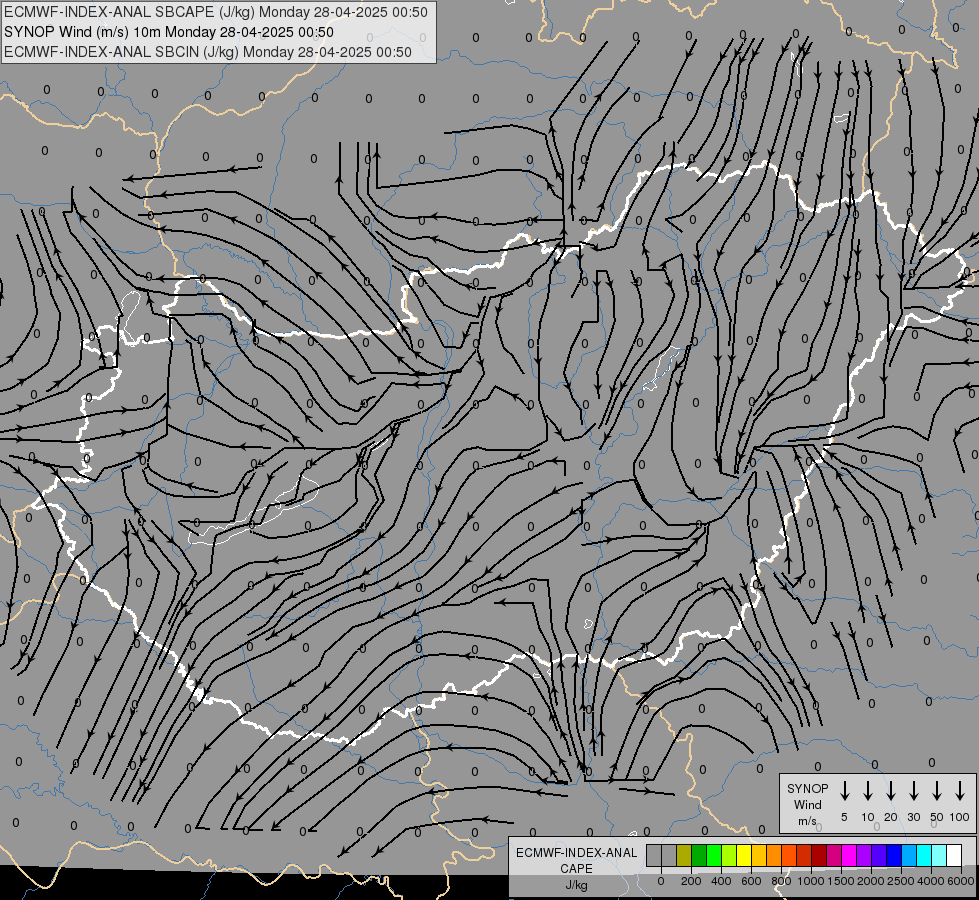
Task: Choose the 2500 tick label on CAPE scale
Action: tap(901, 881)
